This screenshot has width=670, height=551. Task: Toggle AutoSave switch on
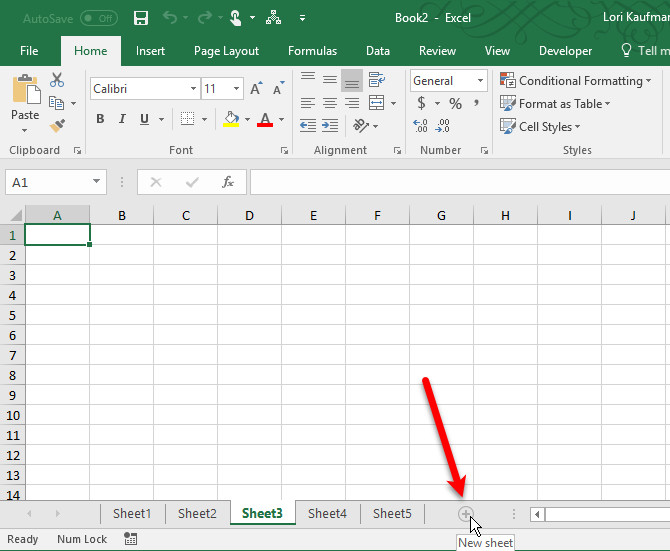tap(98, 18)
